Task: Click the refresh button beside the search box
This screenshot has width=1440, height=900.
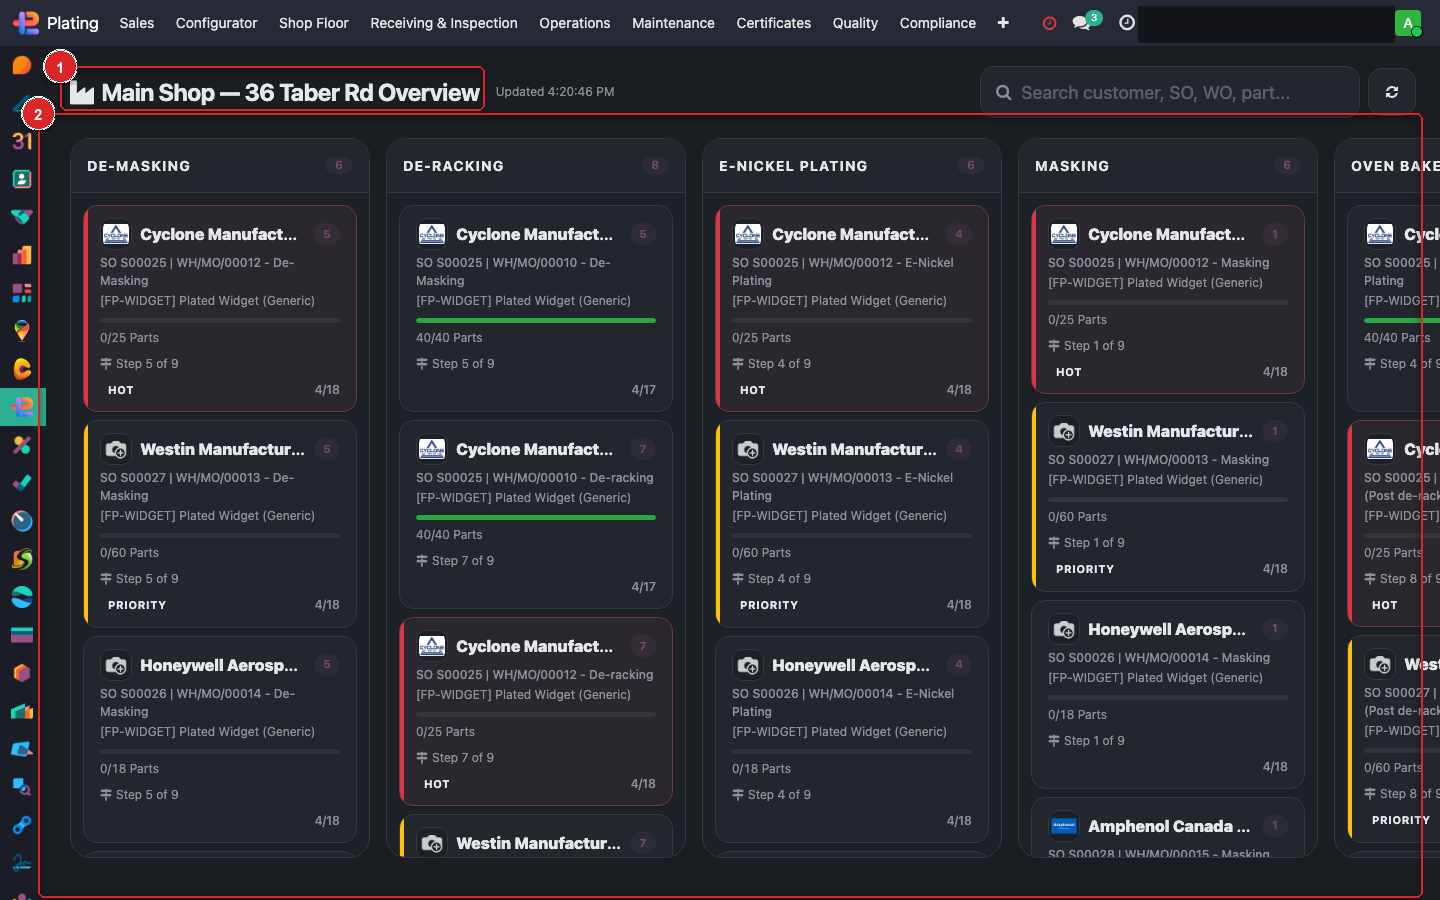Action: (x=1391, y=92)
